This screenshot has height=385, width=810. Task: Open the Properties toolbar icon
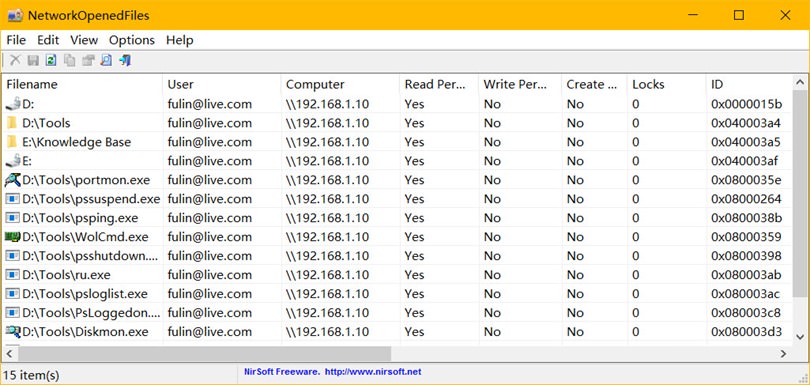pyautogui.click(x=88, y=60)
